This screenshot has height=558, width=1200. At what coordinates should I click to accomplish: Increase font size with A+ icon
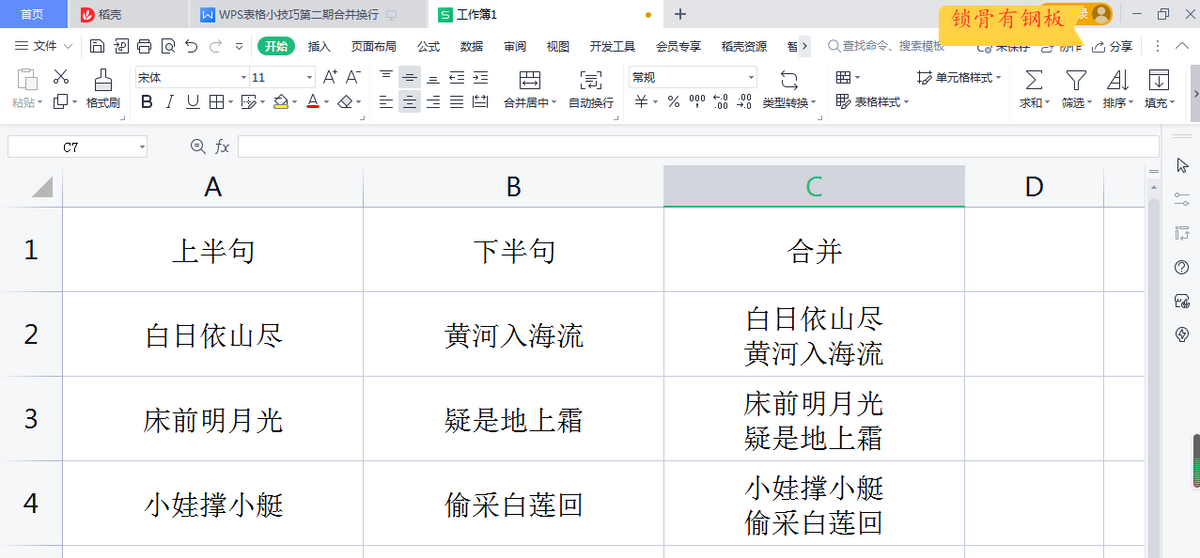point(329,77)
